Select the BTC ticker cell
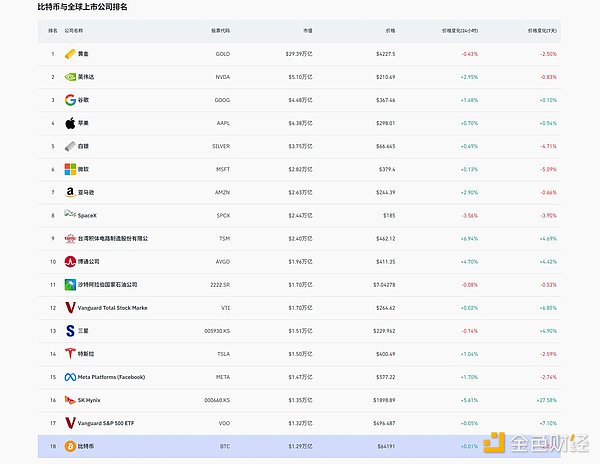 coord(225,446)
